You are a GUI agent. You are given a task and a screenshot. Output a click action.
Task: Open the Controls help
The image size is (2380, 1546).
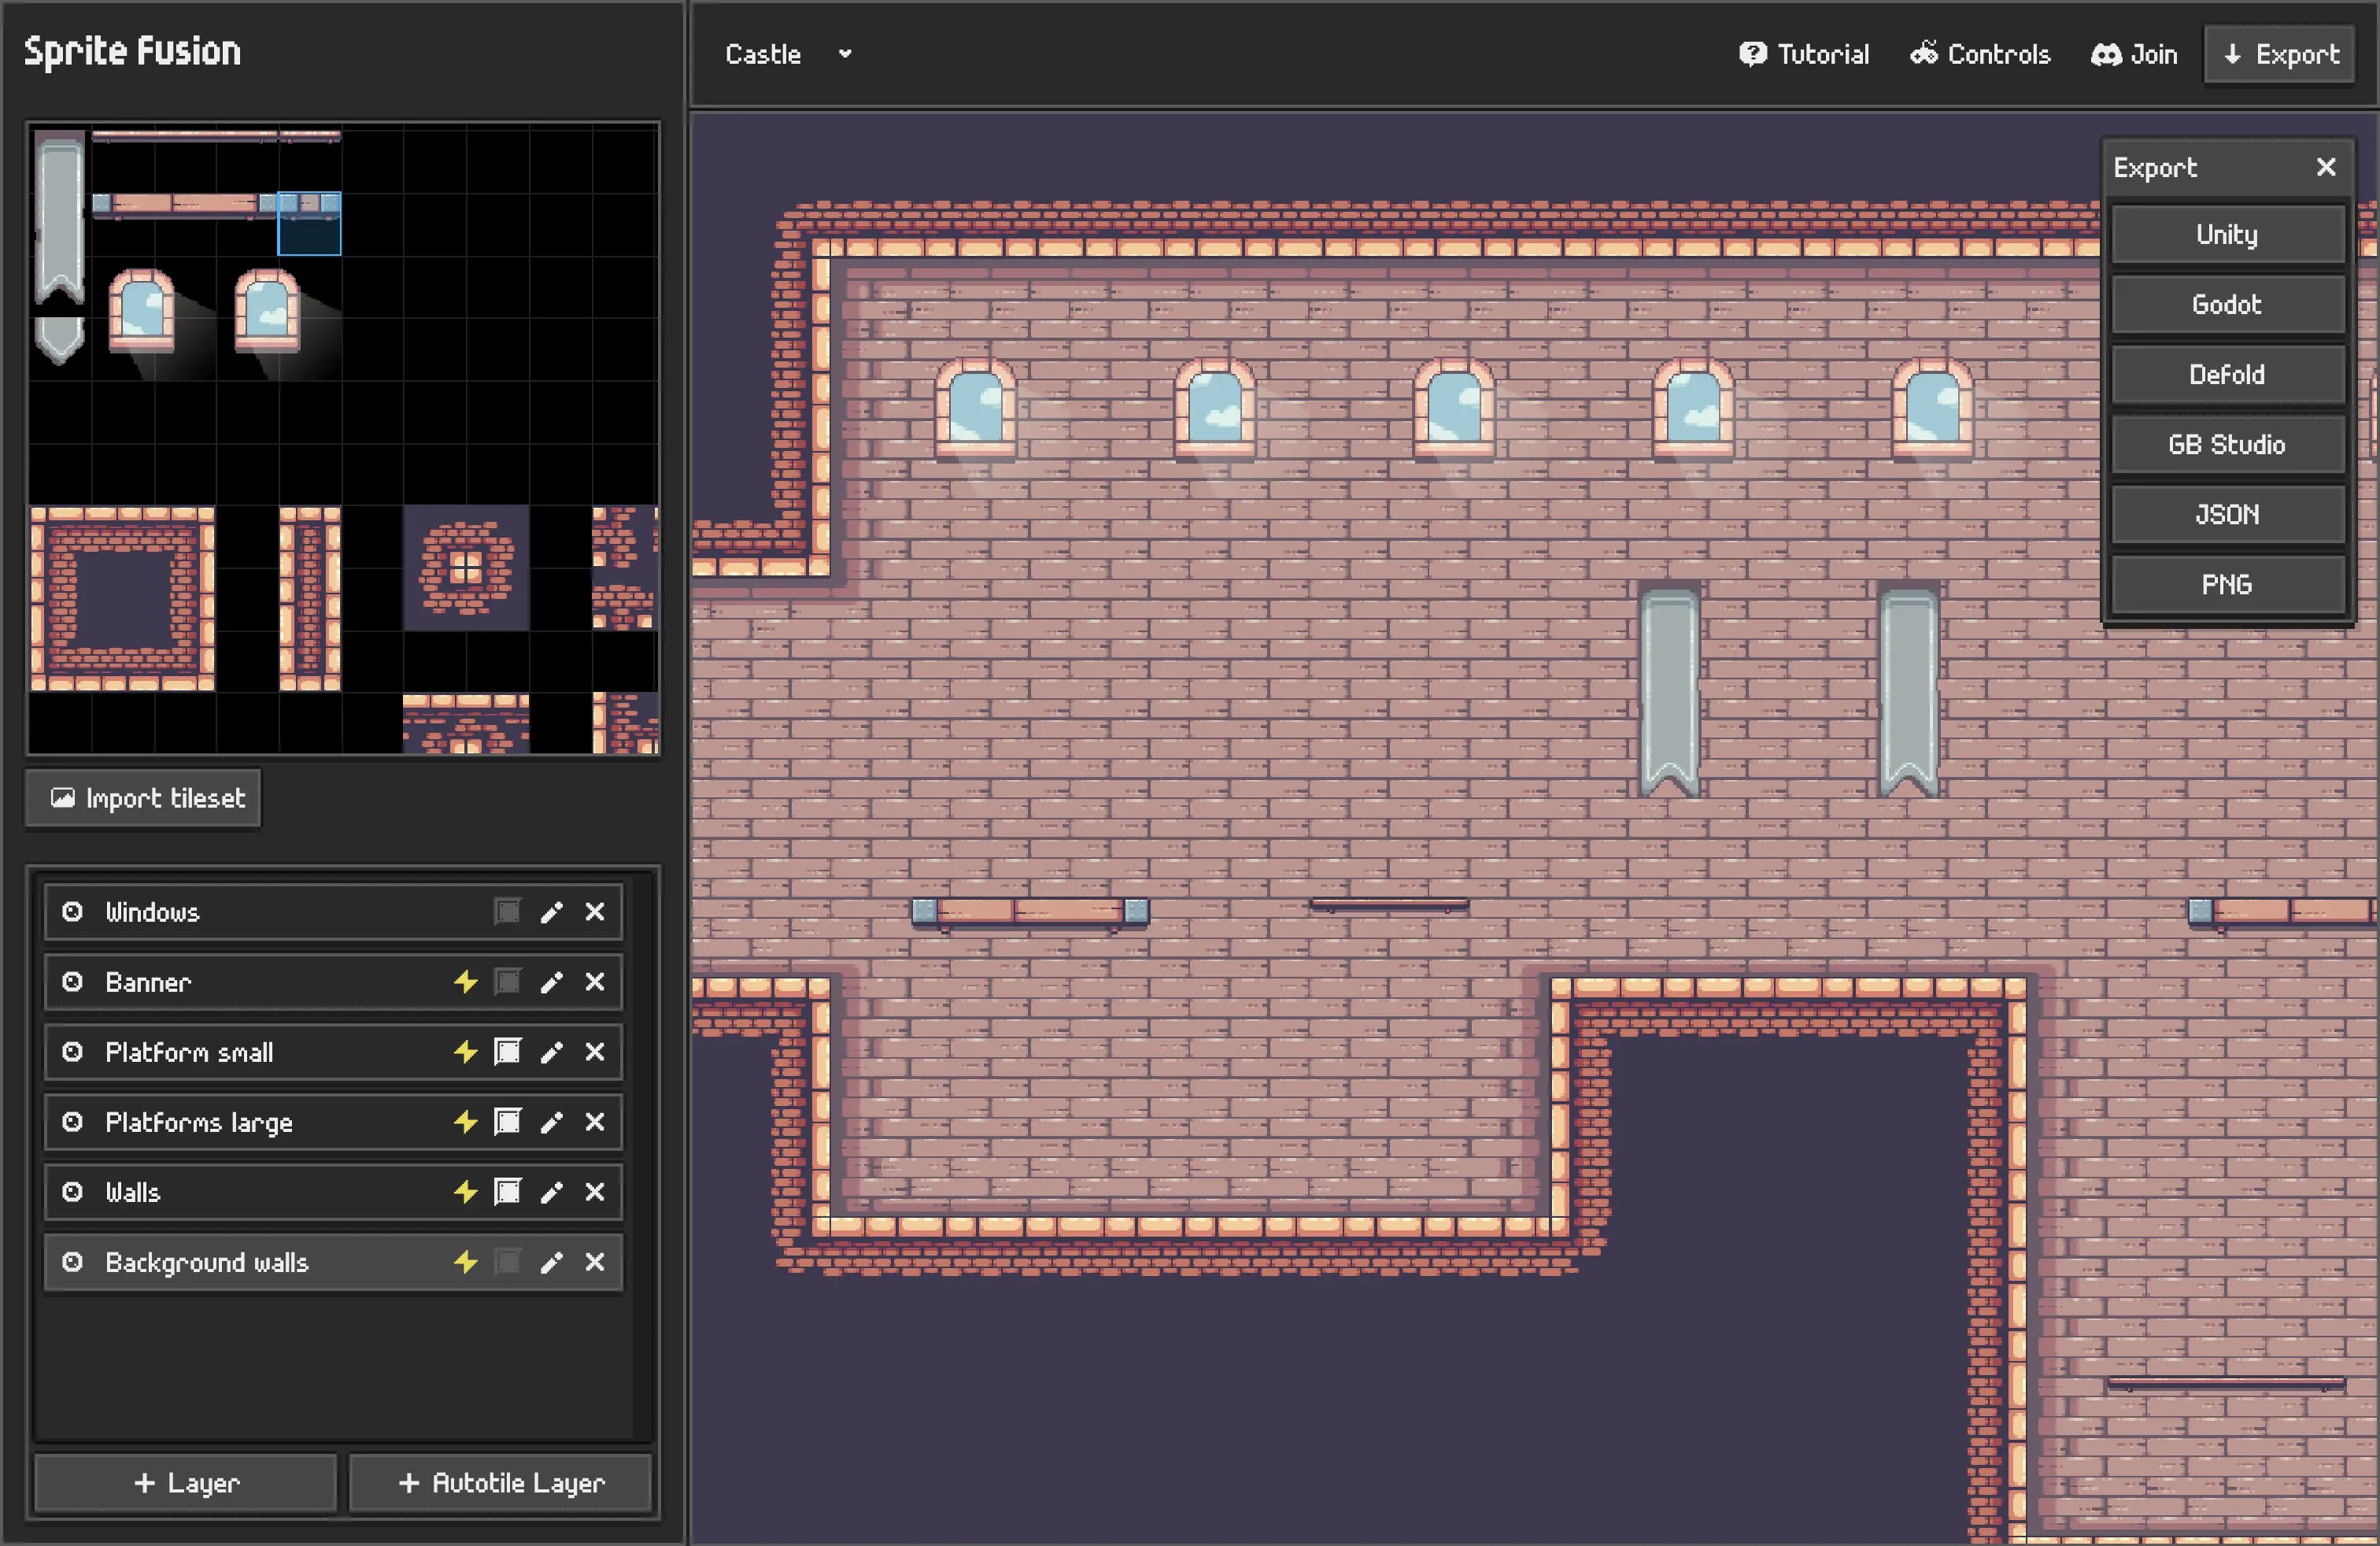point(1980,54)
